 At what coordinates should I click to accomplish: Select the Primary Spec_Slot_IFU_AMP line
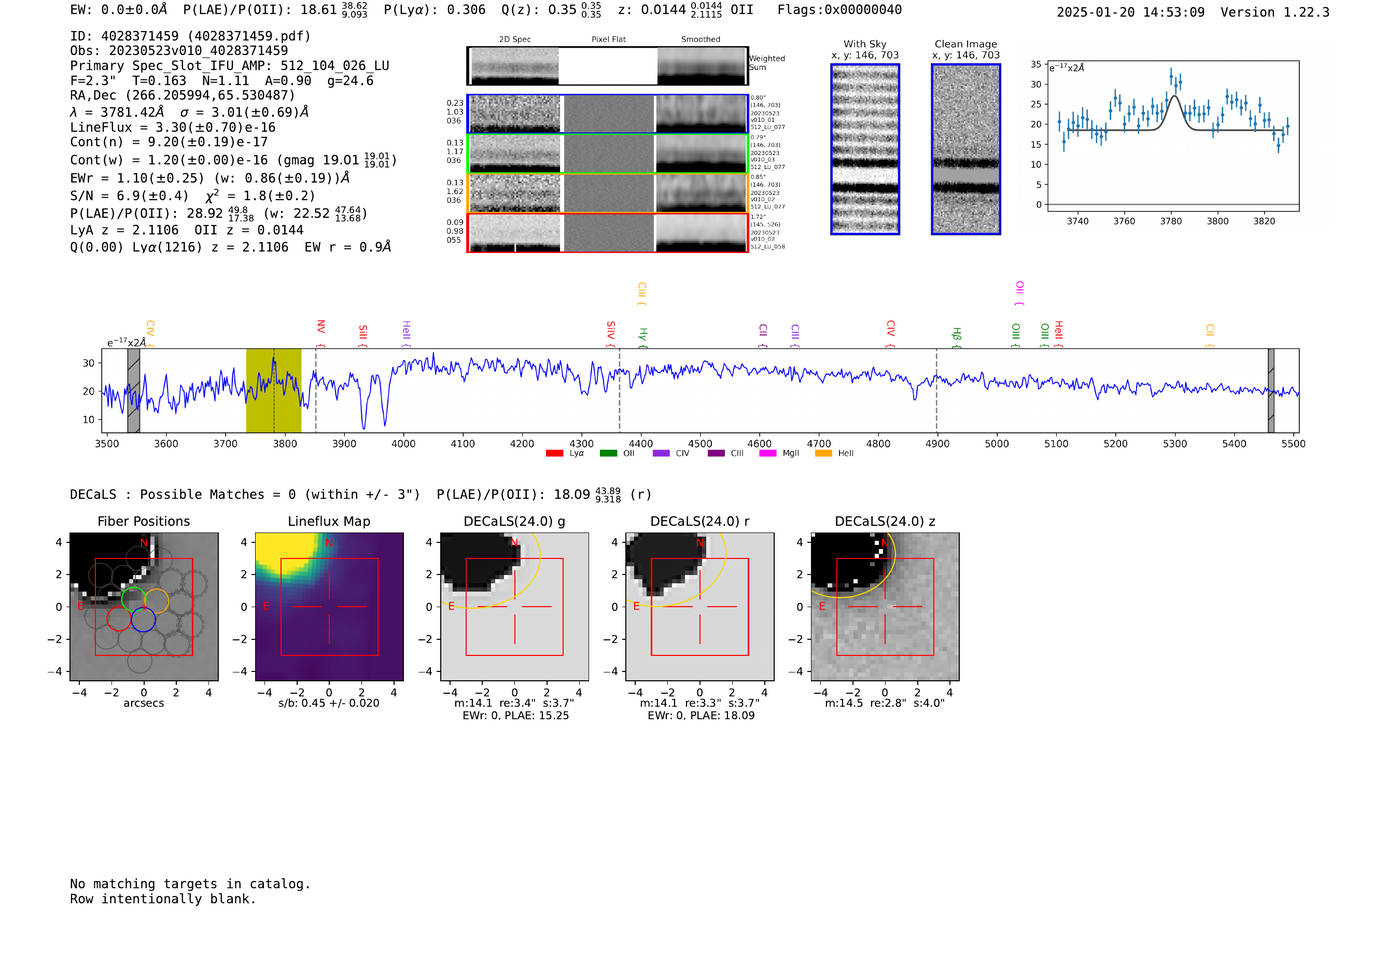(230, 66)
